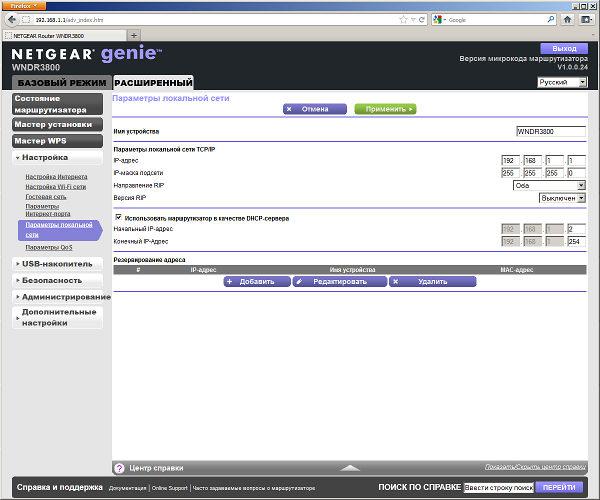Switch to БАЗОВЫЙ РЕЖИМ tab
This screenshot has width=600, height=500.
point(62,83)
